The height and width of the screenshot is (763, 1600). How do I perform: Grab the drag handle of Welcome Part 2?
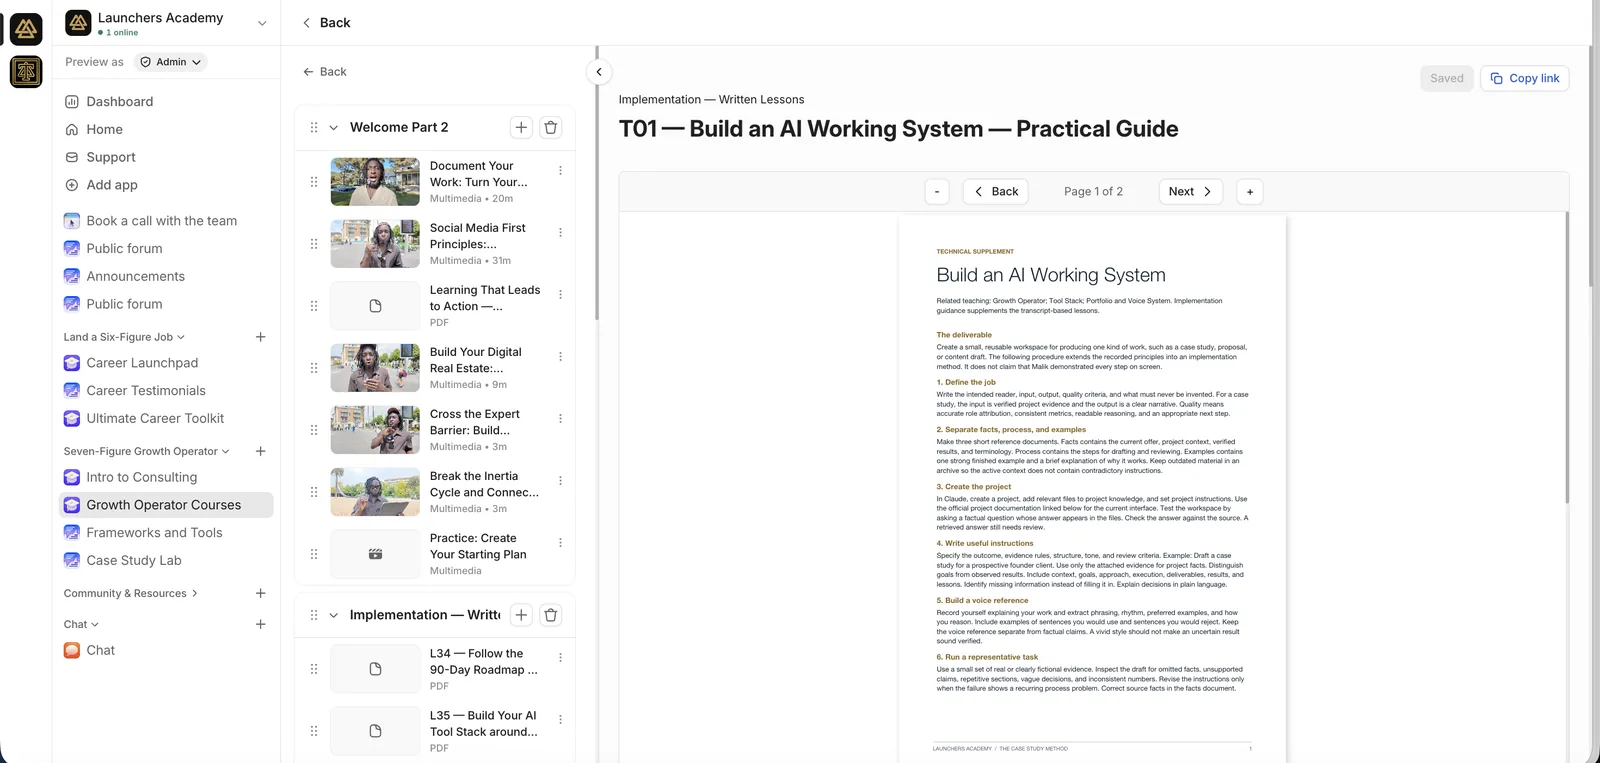(314, 128)
